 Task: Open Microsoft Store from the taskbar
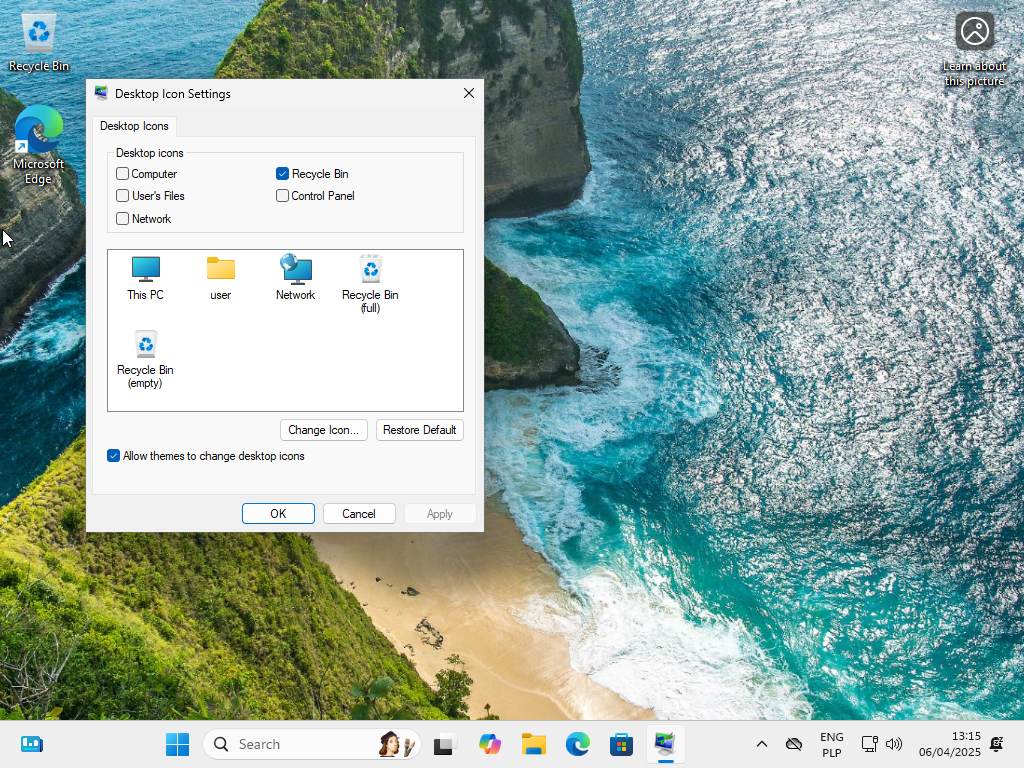click(x=621, y=744)
